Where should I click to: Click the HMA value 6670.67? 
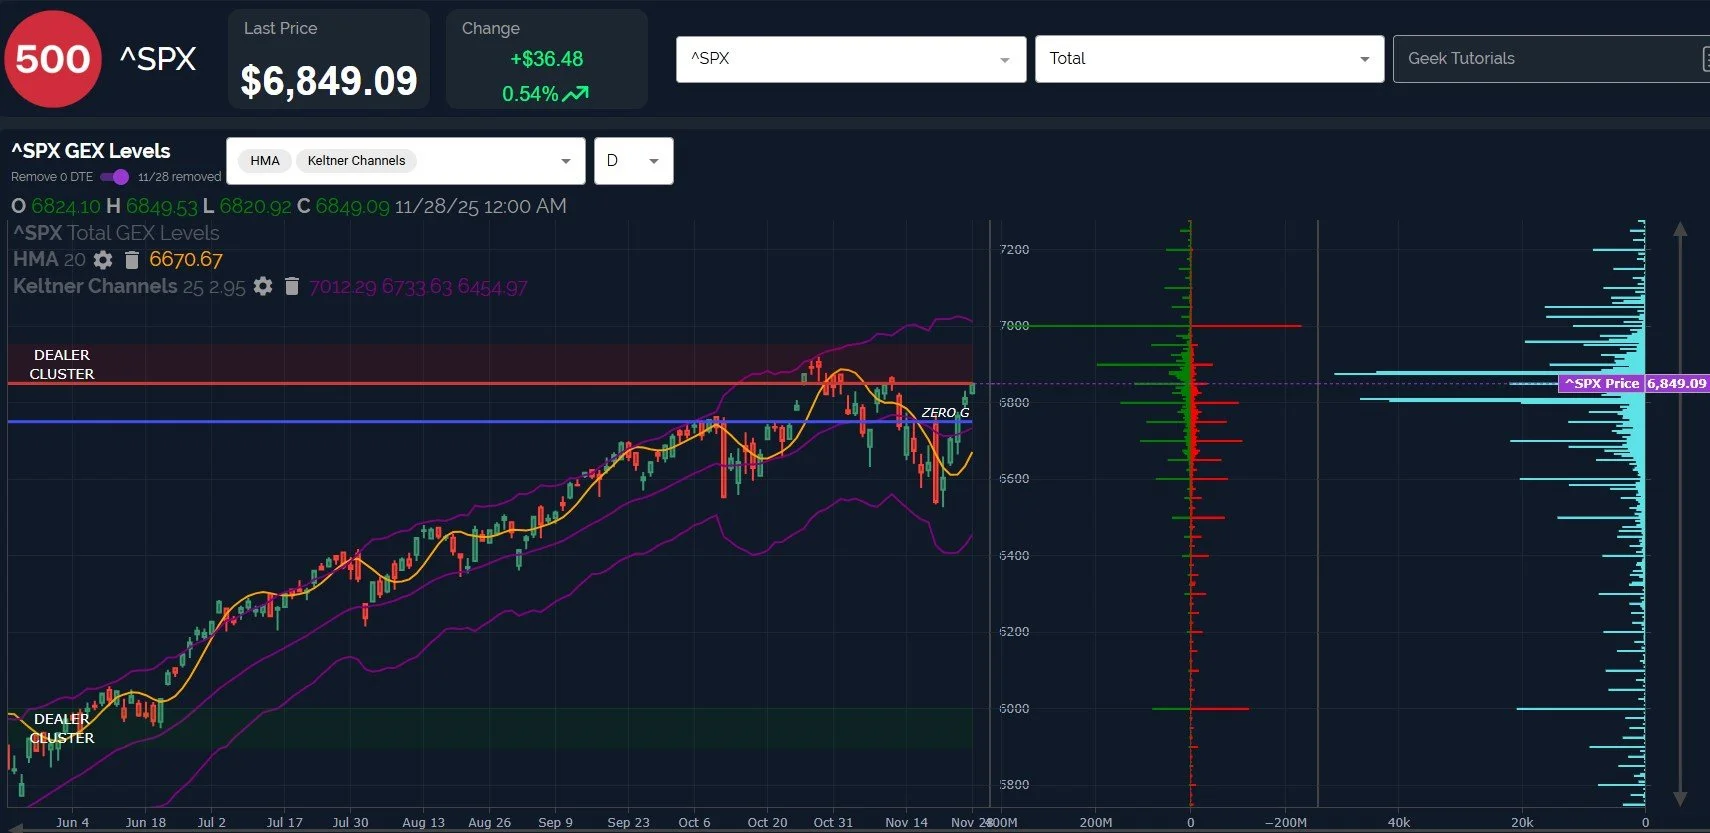(x=186, y=260)
